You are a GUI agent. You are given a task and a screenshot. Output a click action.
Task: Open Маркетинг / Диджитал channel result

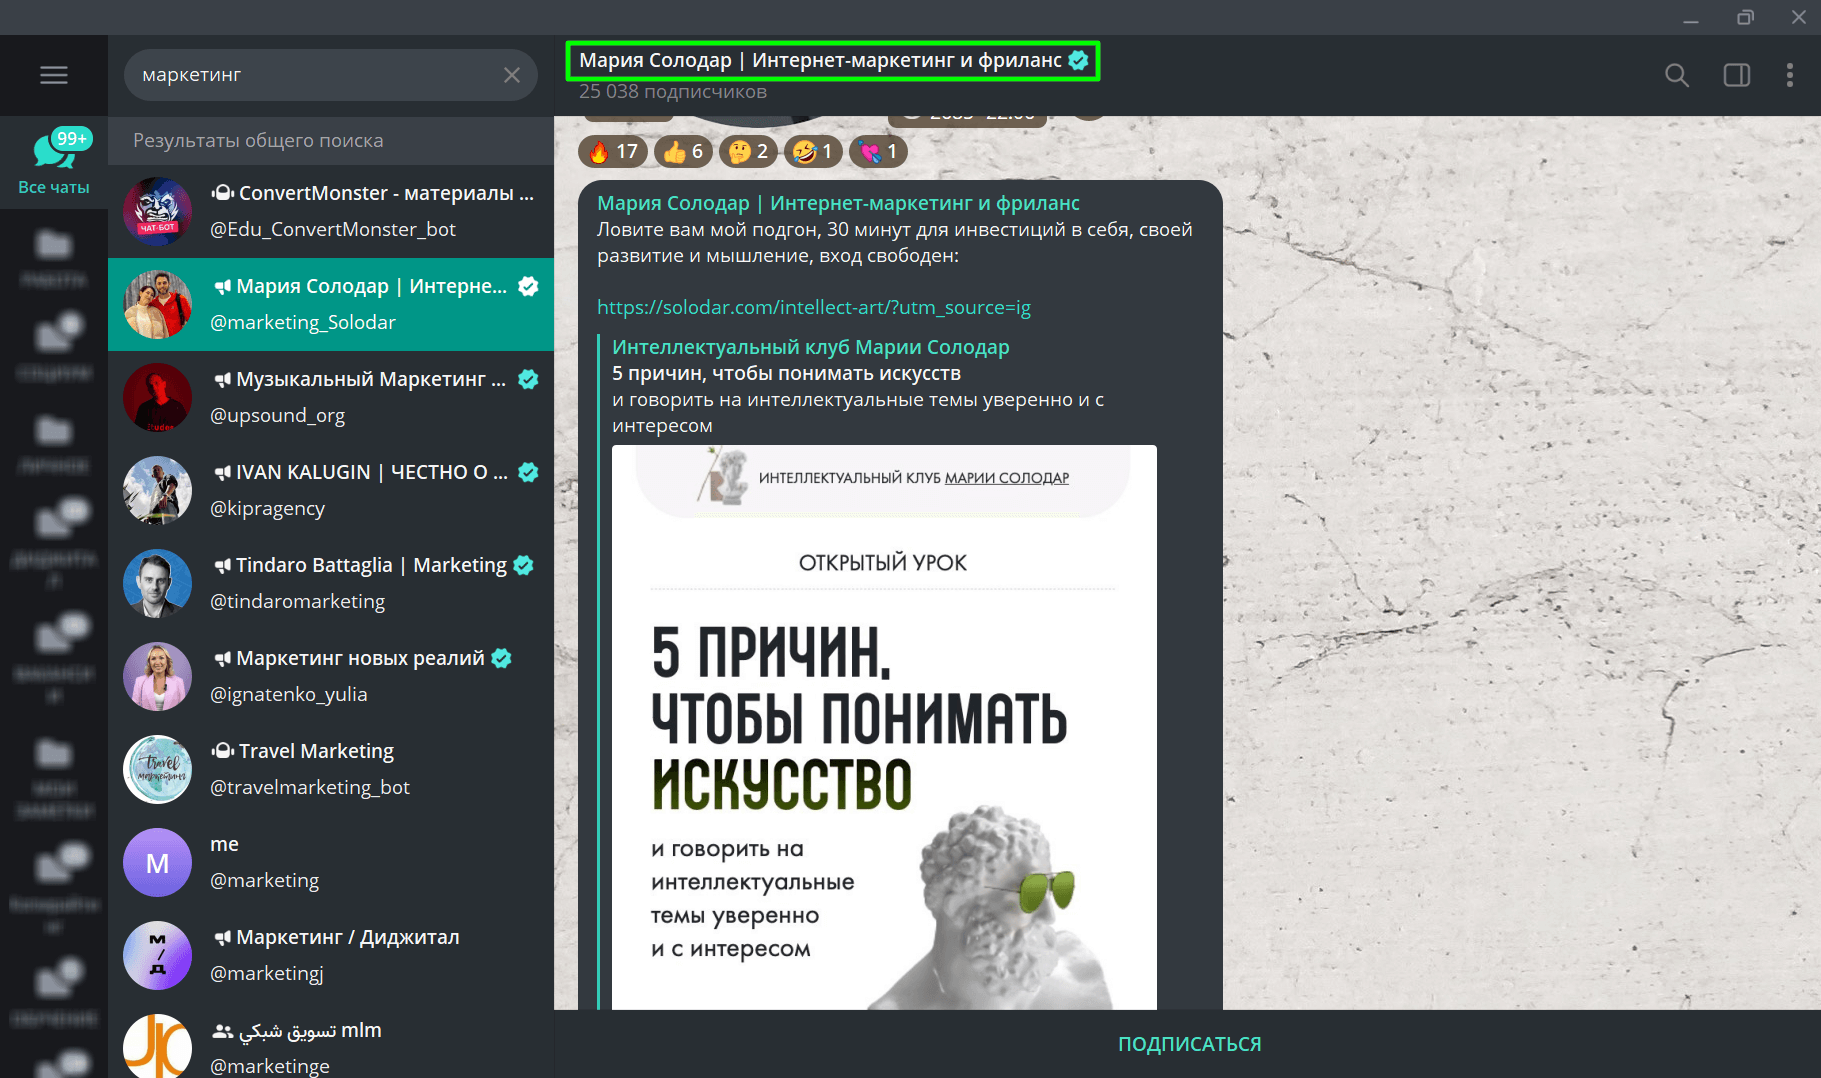pyautogui.click(x=331, y=955)
